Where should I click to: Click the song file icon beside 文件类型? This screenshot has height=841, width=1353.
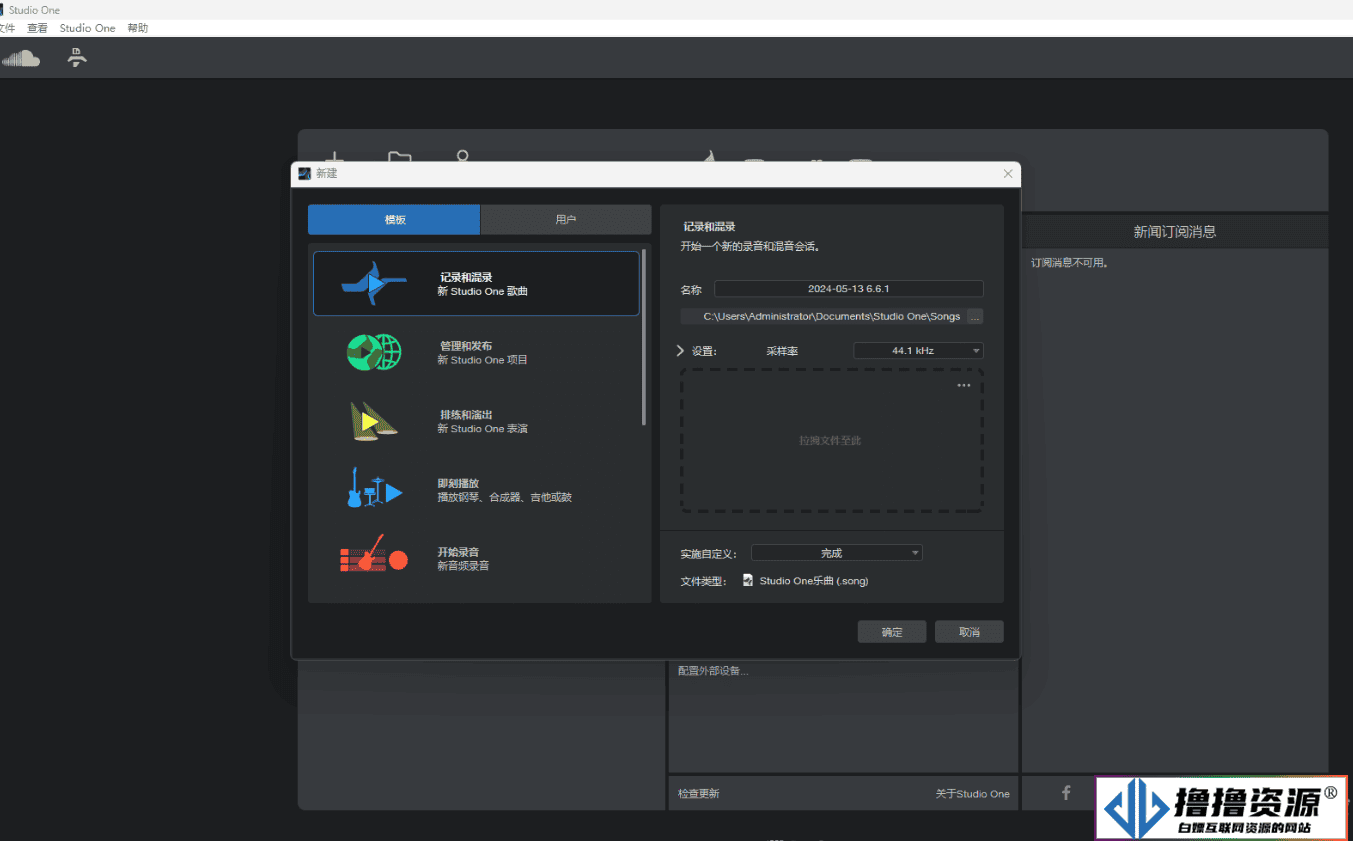(x=748, y=580)
